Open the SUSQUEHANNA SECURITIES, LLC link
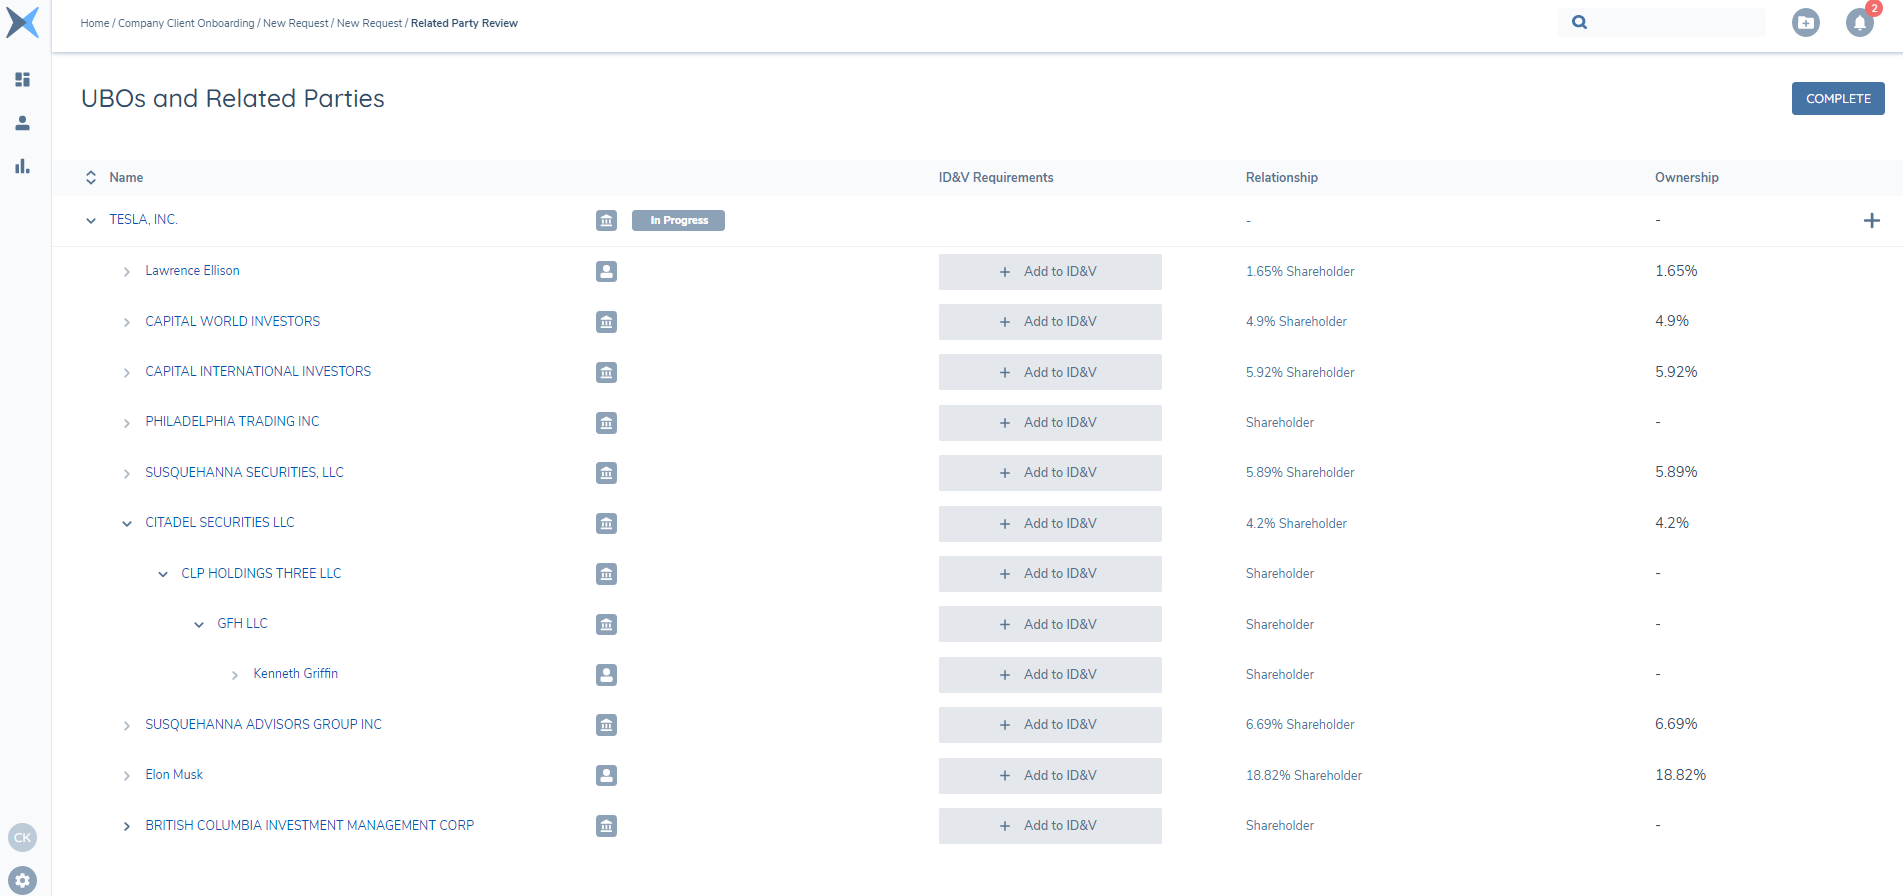The height and width of the screenshot is (896, 1903). point(244,473)
